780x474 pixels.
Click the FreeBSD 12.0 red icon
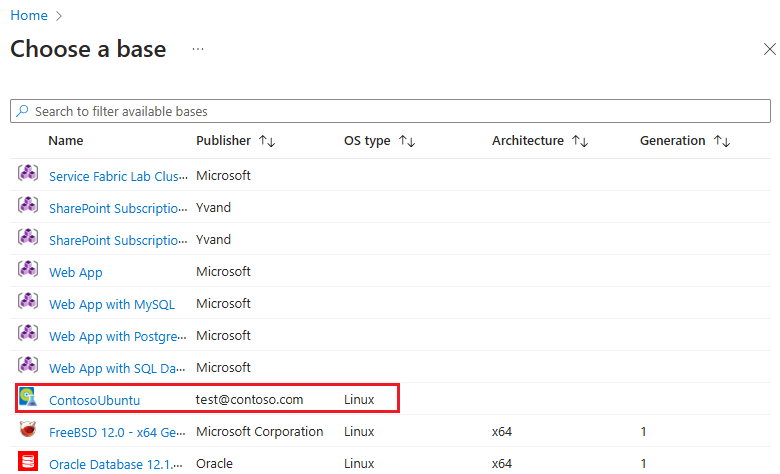pyautogui.click(x=28, y=430)
